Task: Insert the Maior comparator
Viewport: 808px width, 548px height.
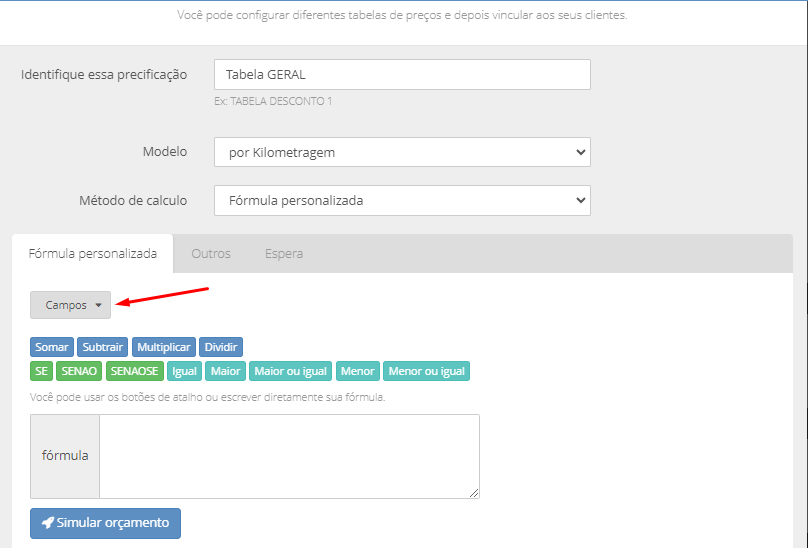Action: (225, 371)
